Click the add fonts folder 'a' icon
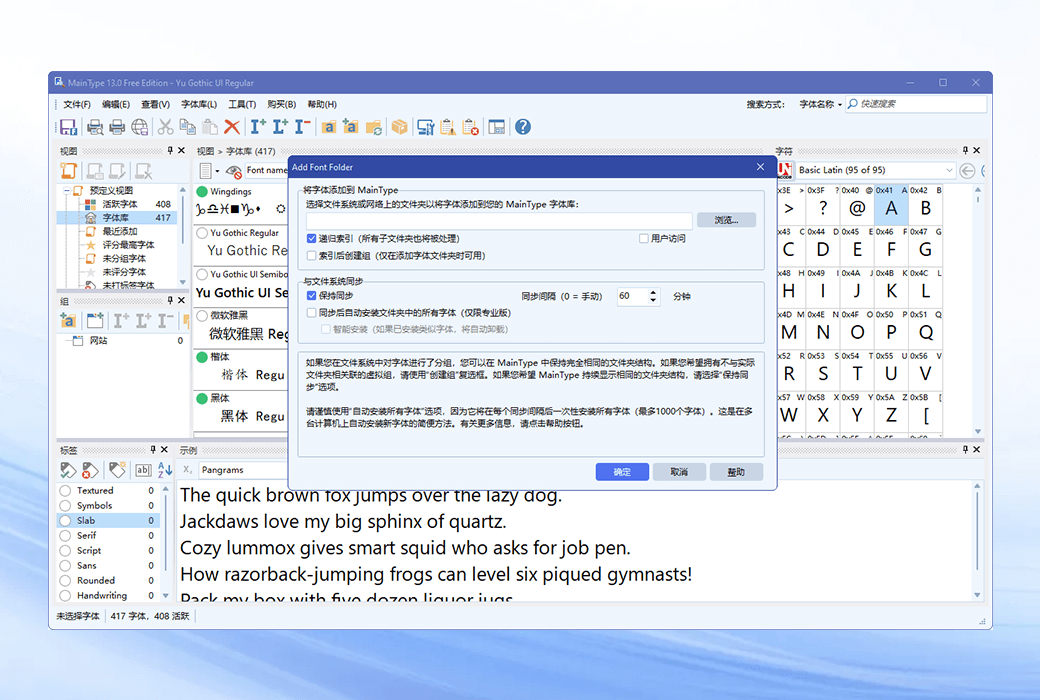Image resolution: width=1040 pixels, height=700 pixels. [x=329, y=127]
